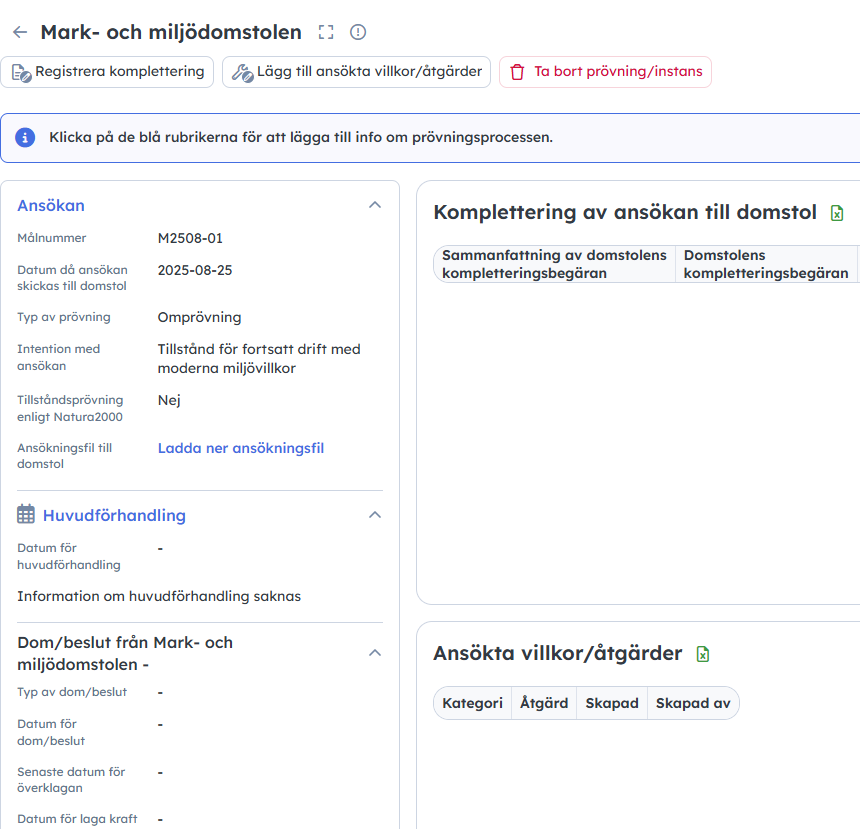Click Registrera komplettering button

coord(108,72)
